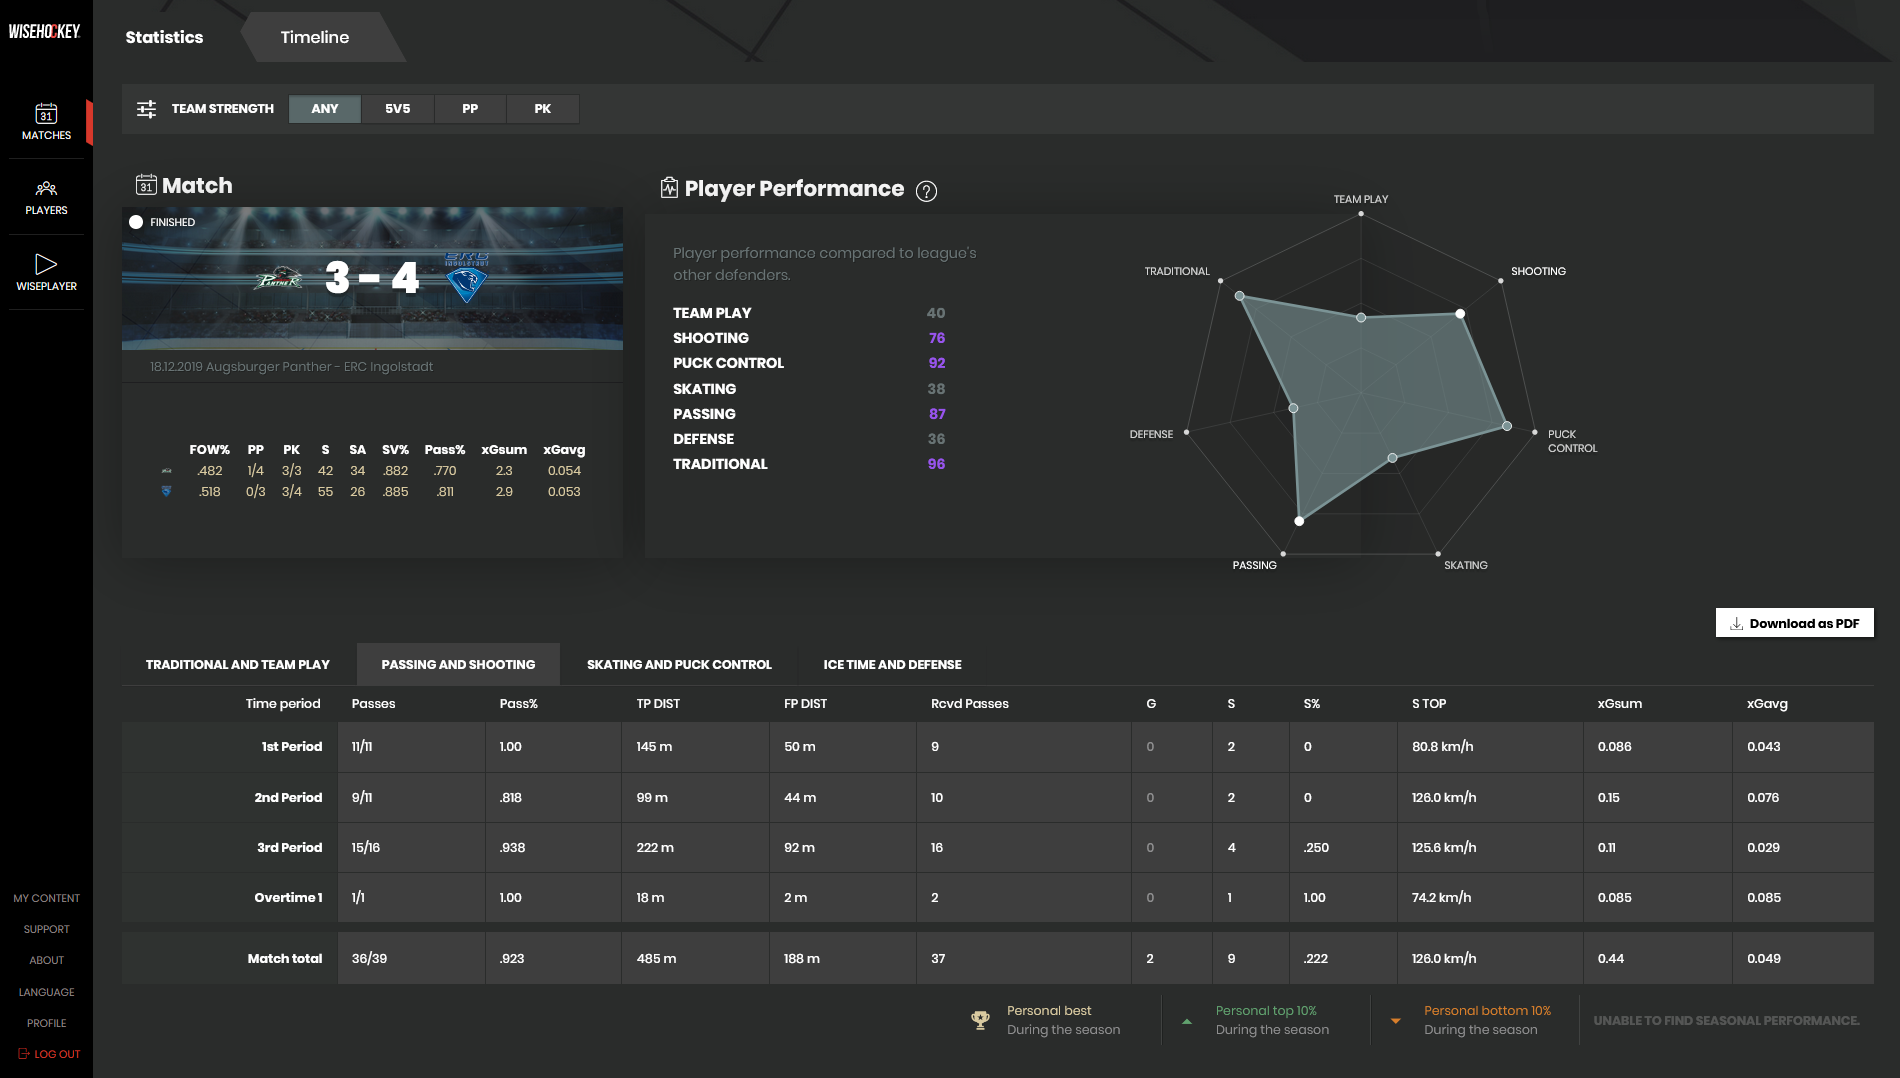Click the FINISHED match status label

tap(173, 222)
